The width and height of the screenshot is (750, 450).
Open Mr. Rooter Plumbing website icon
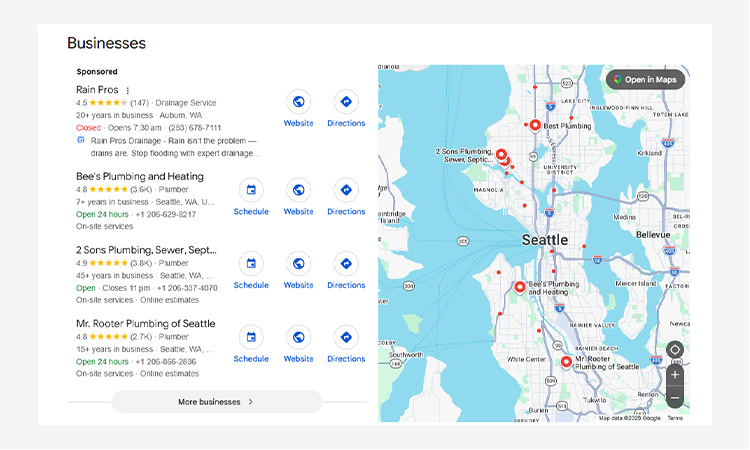tap(298, 338)
